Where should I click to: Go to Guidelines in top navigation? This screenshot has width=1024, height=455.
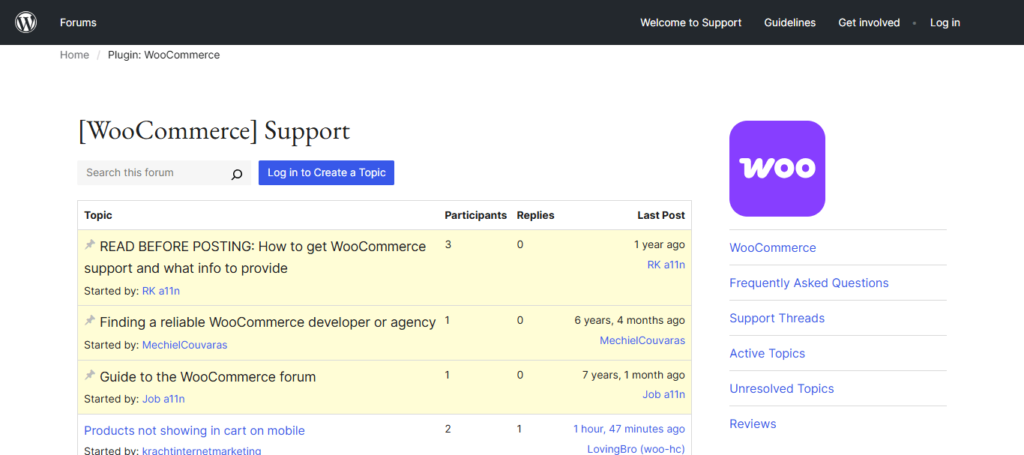coord(789,22)
